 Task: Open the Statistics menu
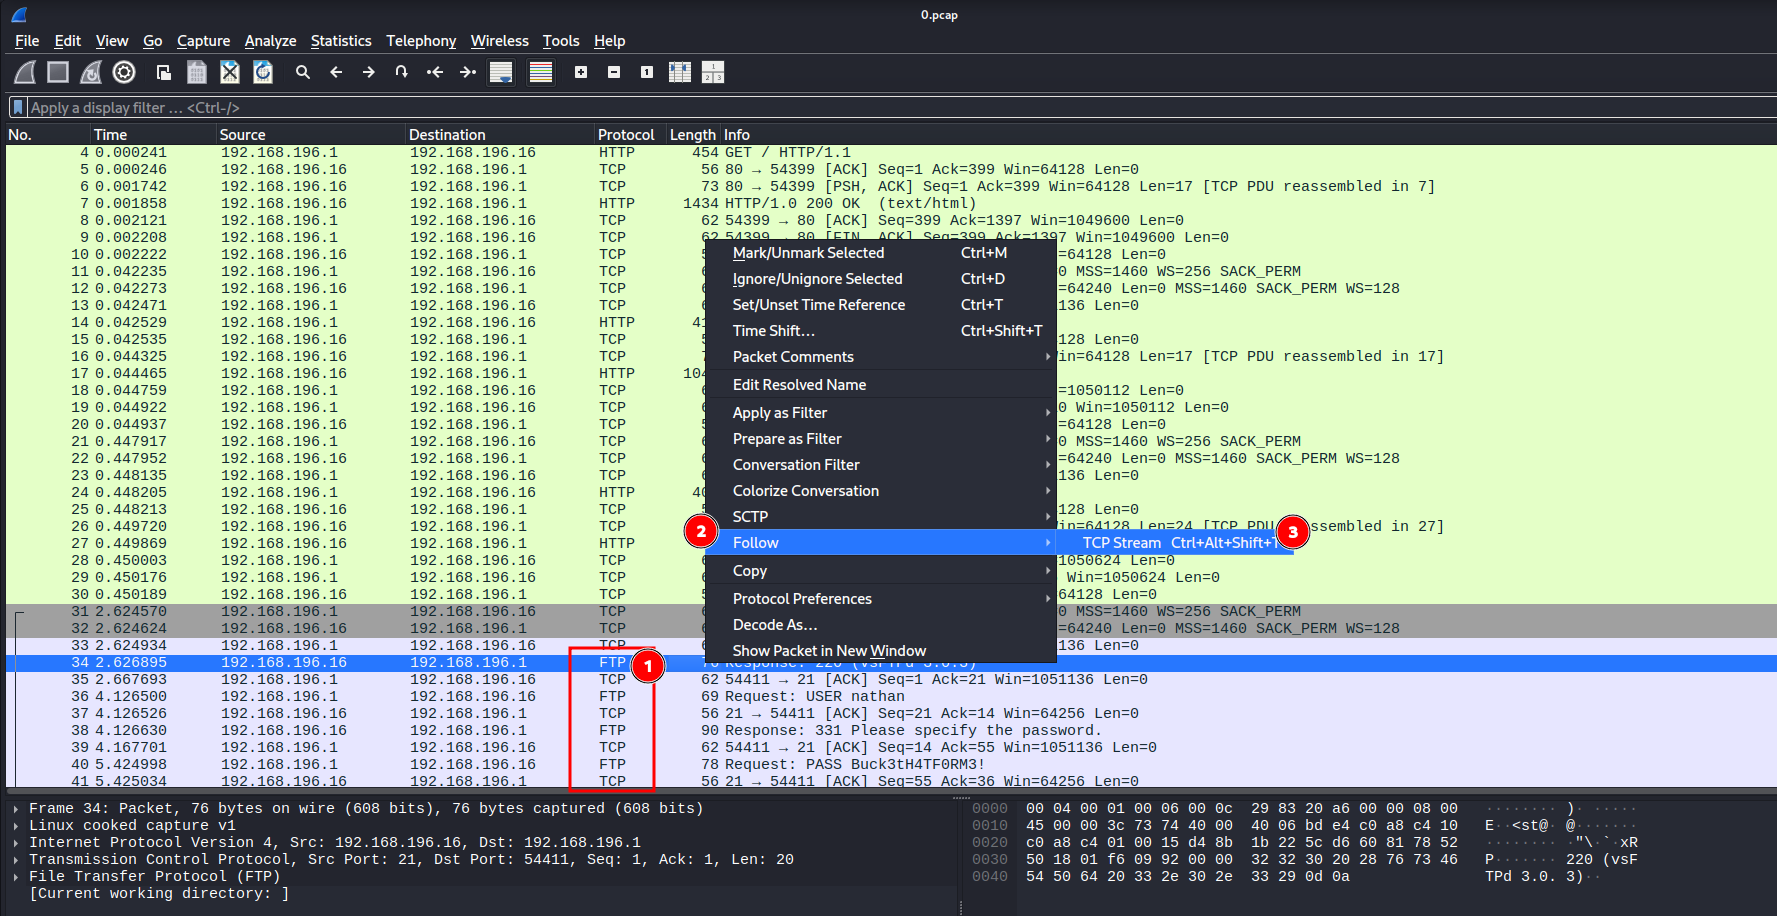click(x=341, y=41)
